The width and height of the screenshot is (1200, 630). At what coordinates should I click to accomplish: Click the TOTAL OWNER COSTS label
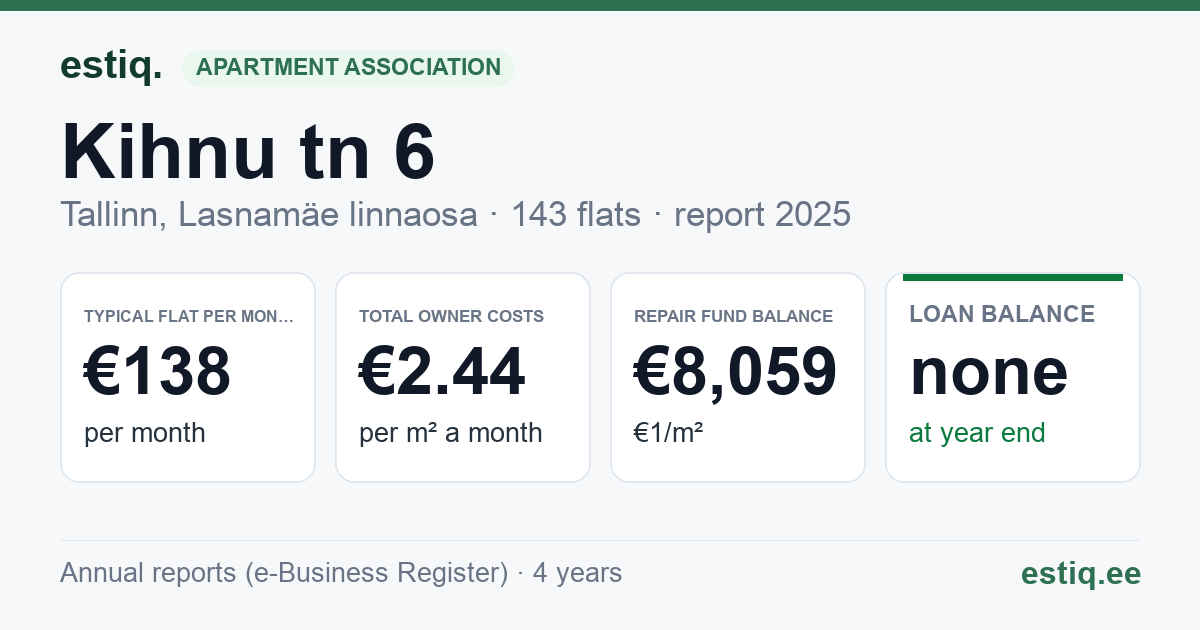click(452, 316)
